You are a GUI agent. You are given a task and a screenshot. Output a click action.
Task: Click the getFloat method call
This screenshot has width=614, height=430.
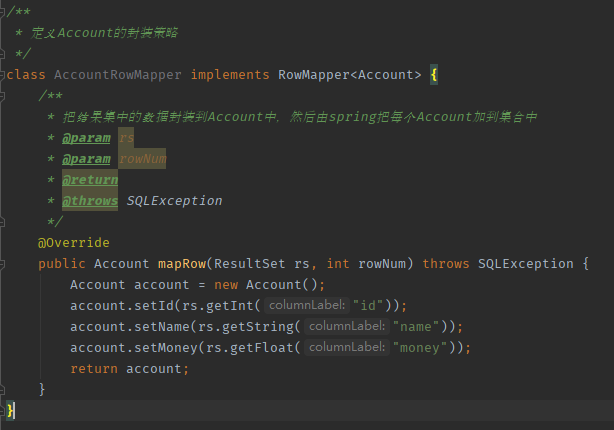pyautogui.click(x=262, y=348)
